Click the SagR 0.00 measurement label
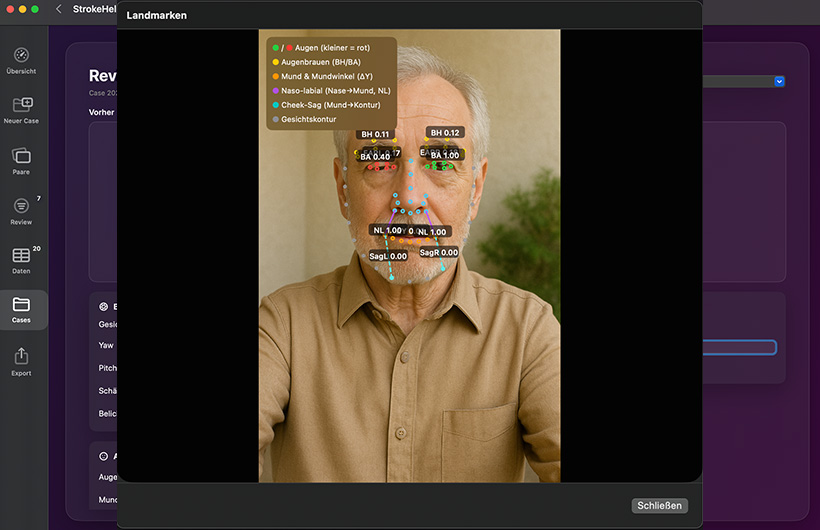820x530 pixels. pyautogui.click(x=439, y=253)
